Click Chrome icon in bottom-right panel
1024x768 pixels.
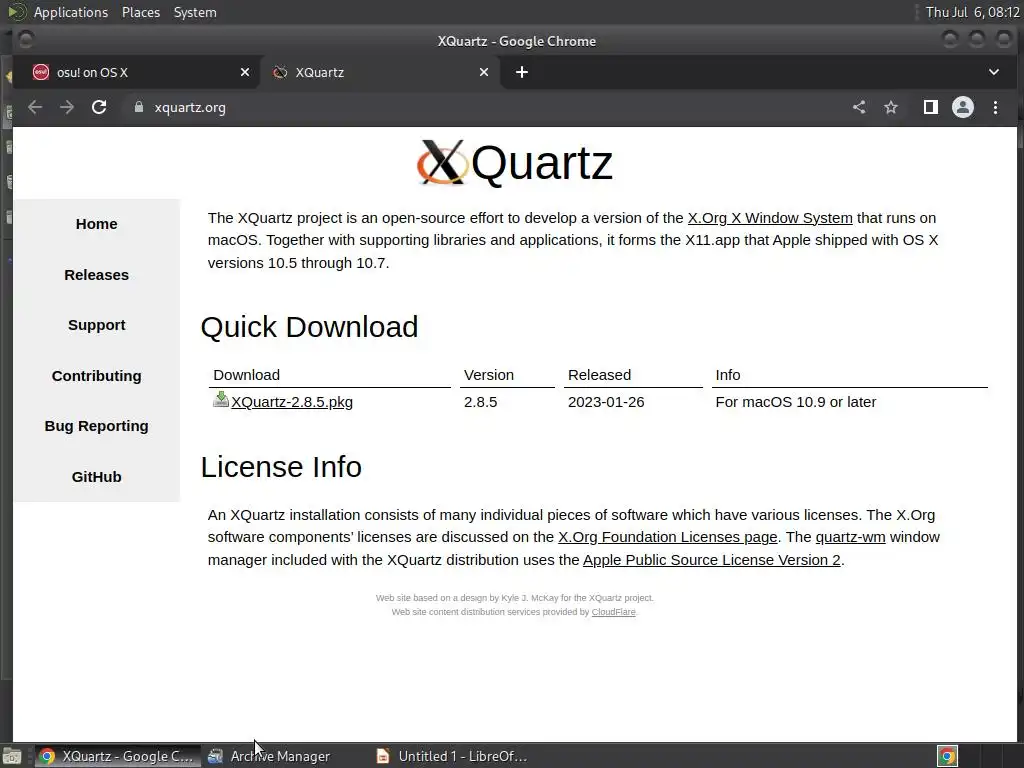pyautogui.click(x=947, y=756)
